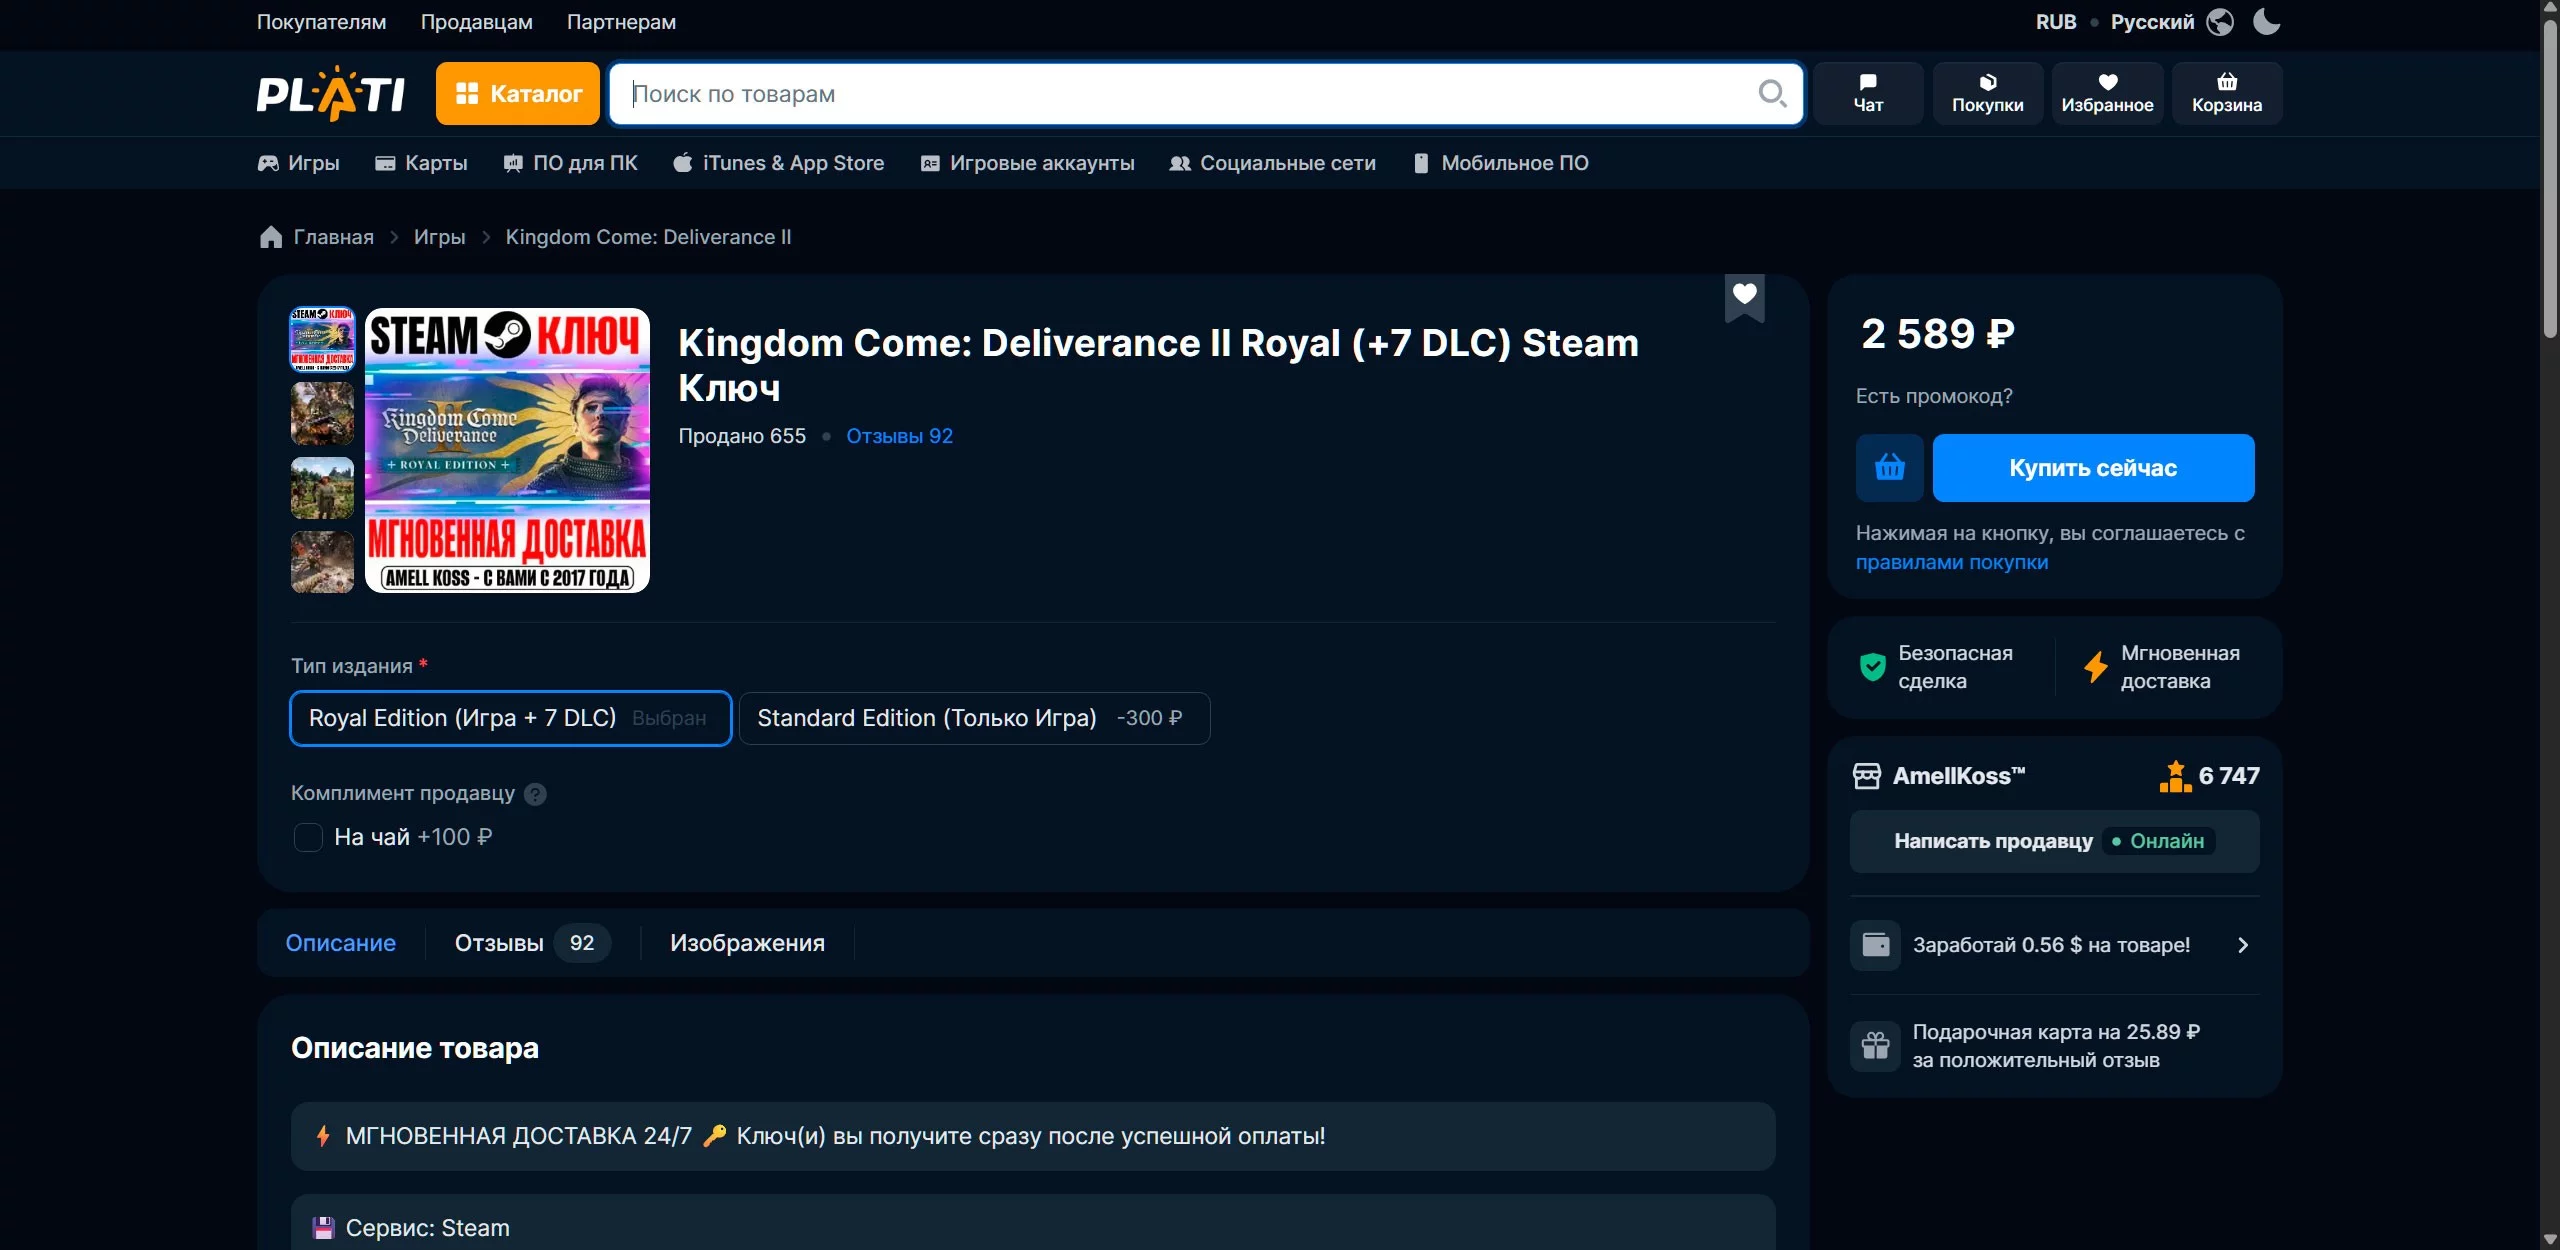Screen dimensions: 2560x1250
Task: Click the globe language icon
Action: [x=2220, y=21]
